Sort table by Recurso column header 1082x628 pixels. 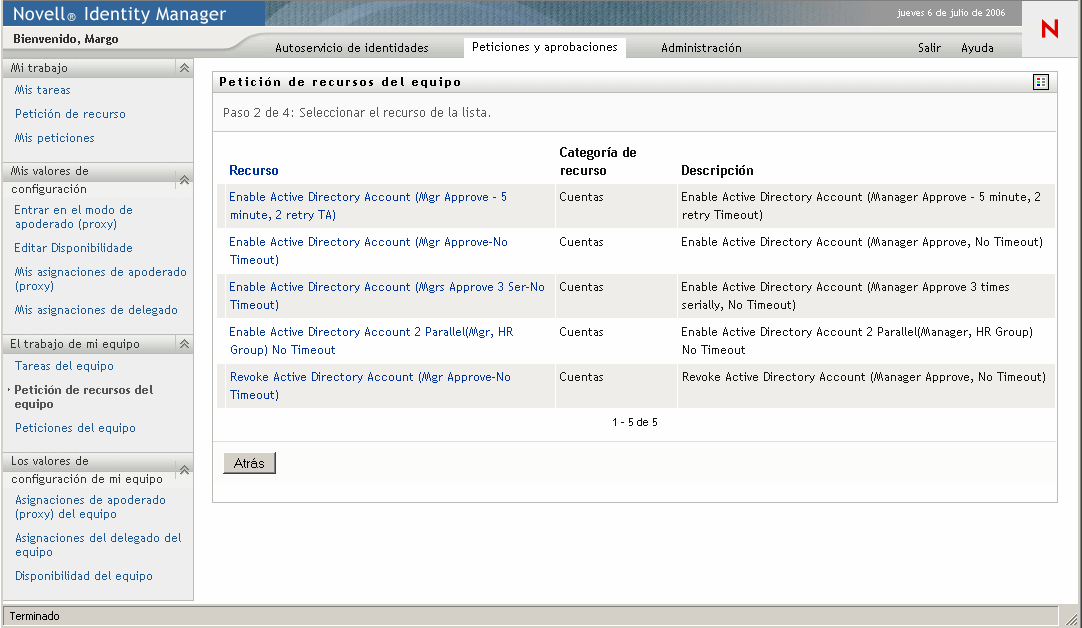coord(254,170)
